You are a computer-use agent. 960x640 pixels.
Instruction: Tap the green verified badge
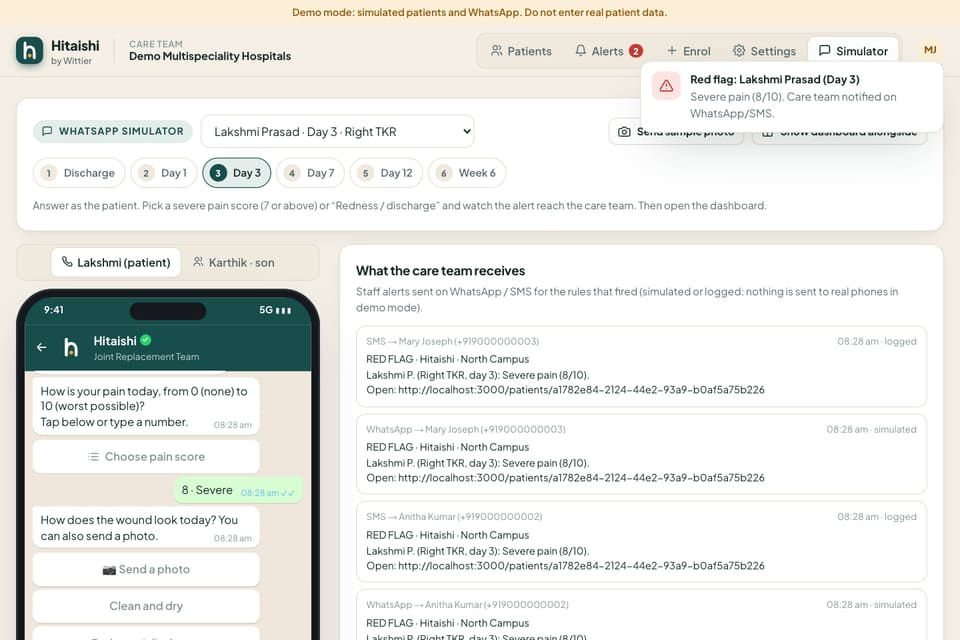tap(146, 341)
